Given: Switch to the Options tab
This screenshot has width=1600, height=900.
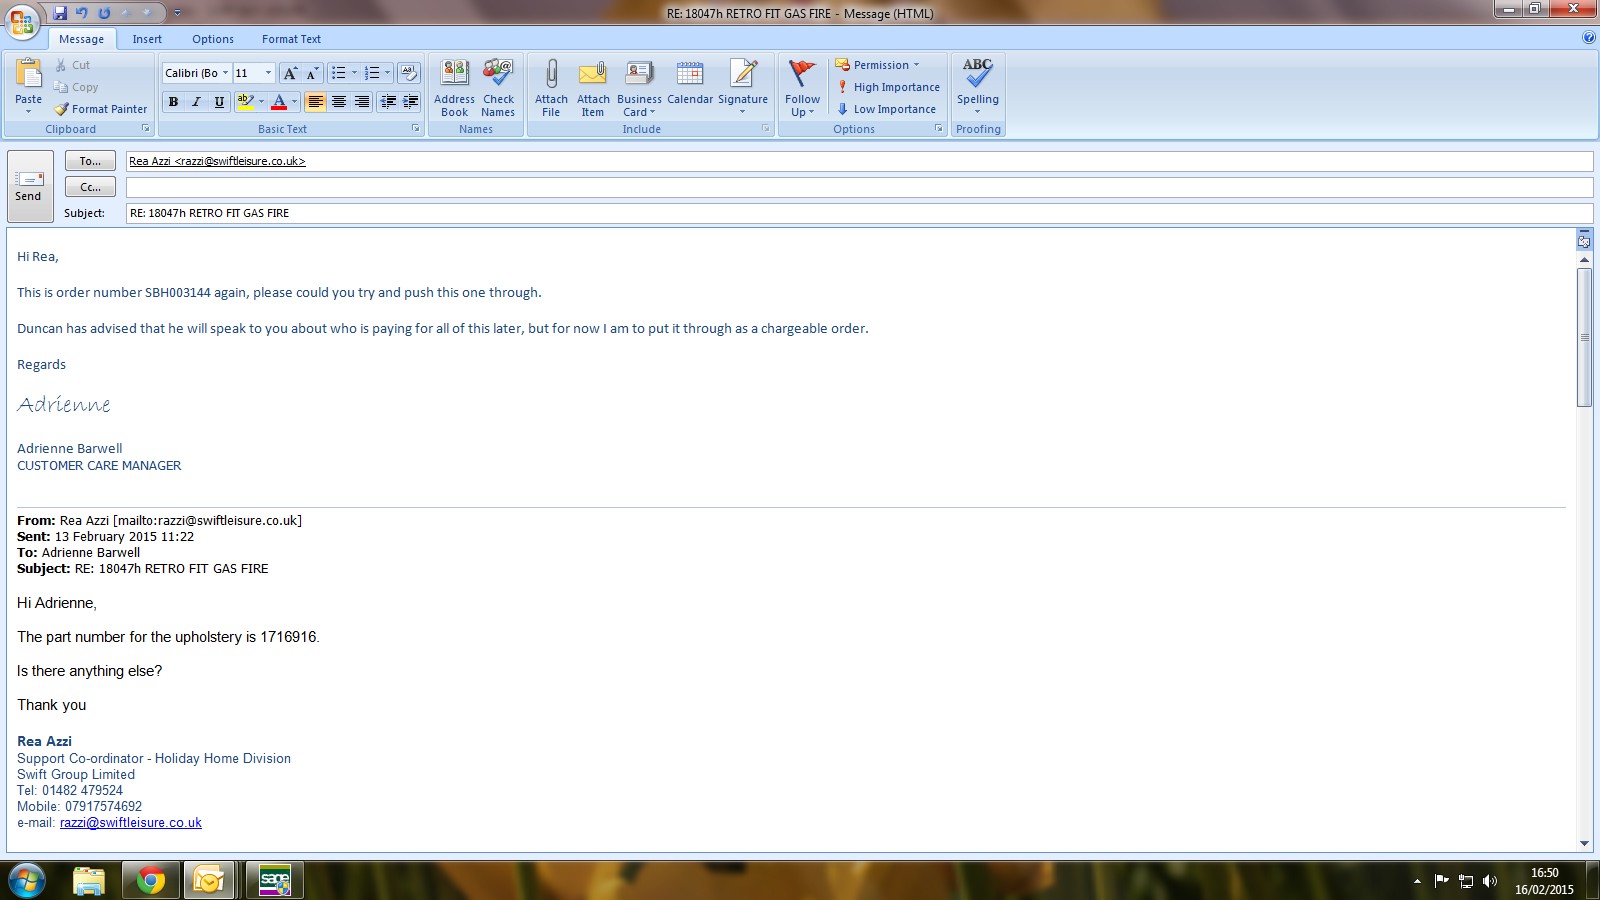Looking at the screenshot, I should (213, 39).
